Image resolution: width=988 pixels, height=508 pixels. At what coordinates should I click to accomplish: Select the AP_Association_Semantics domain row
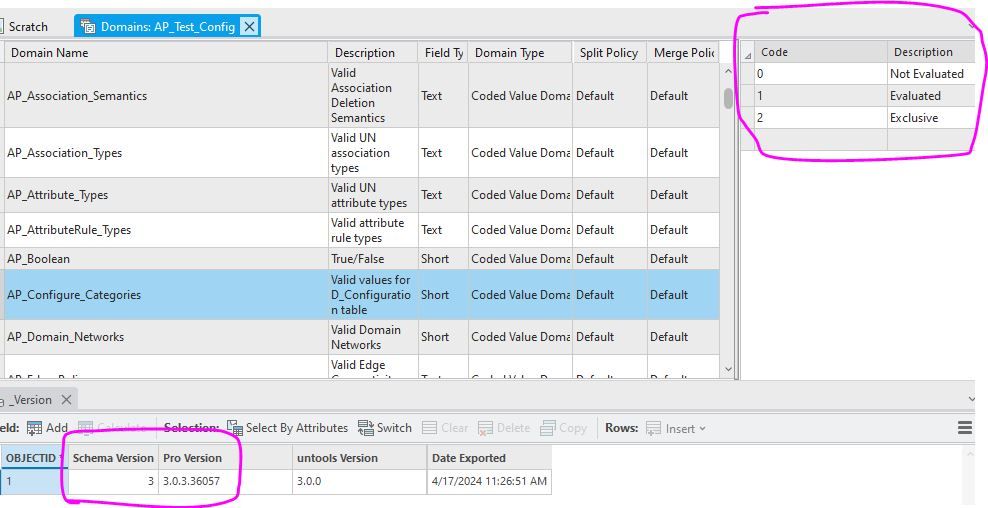click(x=362, y=95)
